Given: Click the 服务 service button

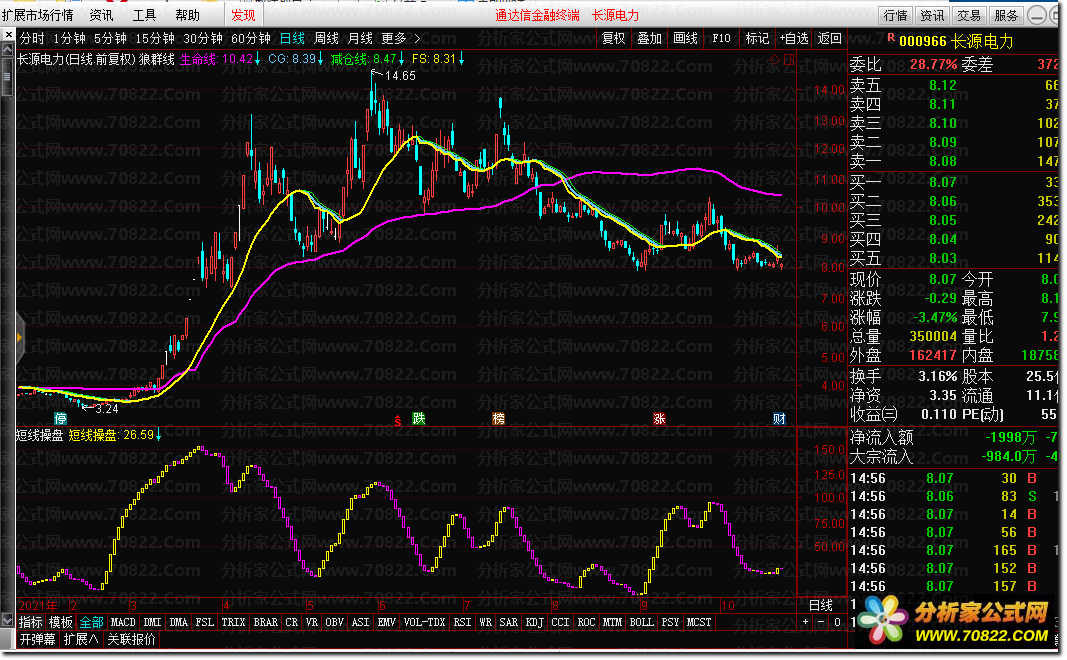Looking at the screenshot, I should pos(1006,15).
